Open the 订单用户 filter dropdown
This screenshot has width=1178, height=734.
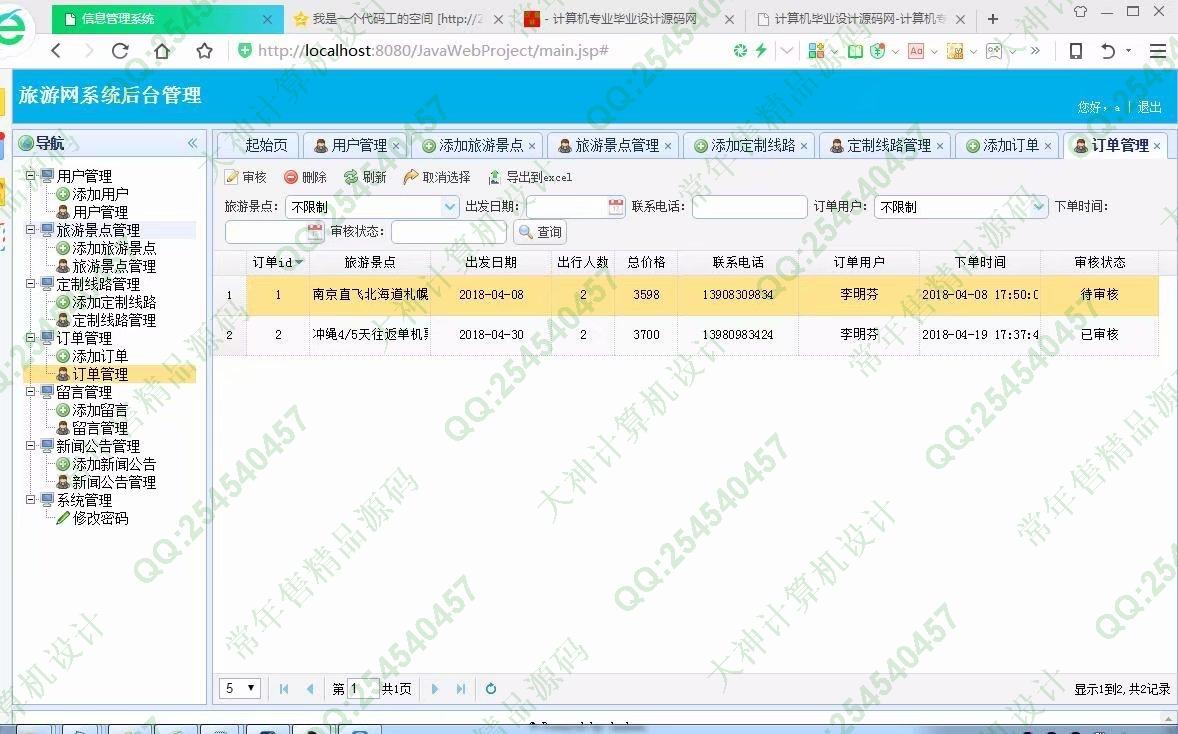coord(1038,207)
